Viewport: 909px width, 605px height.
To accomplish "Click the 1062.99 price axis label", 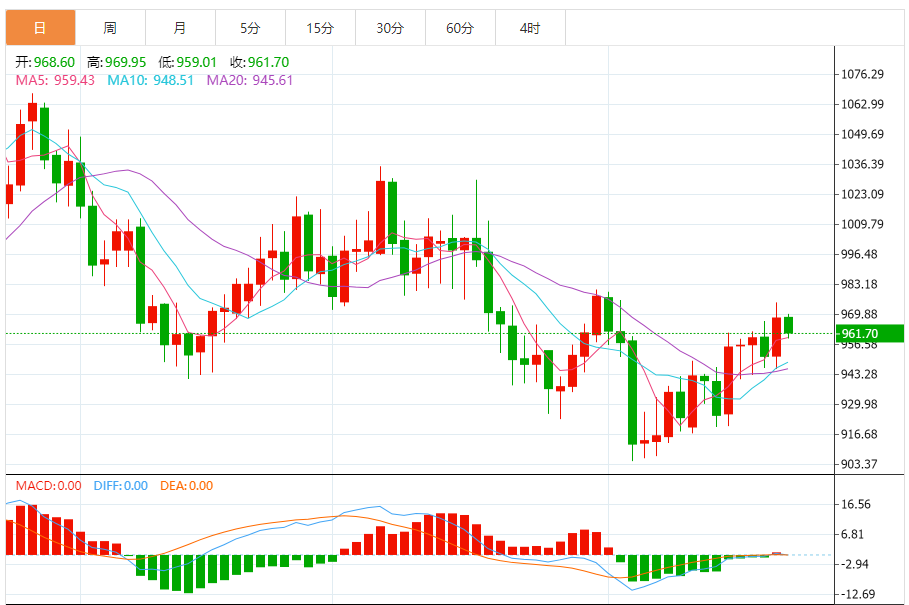I will click(x=862, y=104).
